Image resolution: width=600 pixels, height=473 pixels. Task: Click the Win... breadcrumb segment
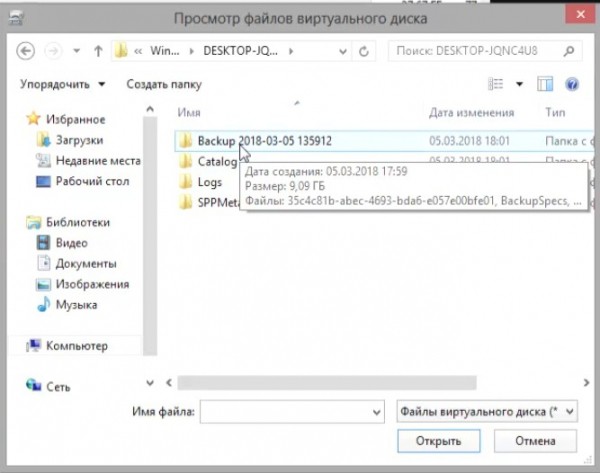pyautogui.click(x=165, y=51)
